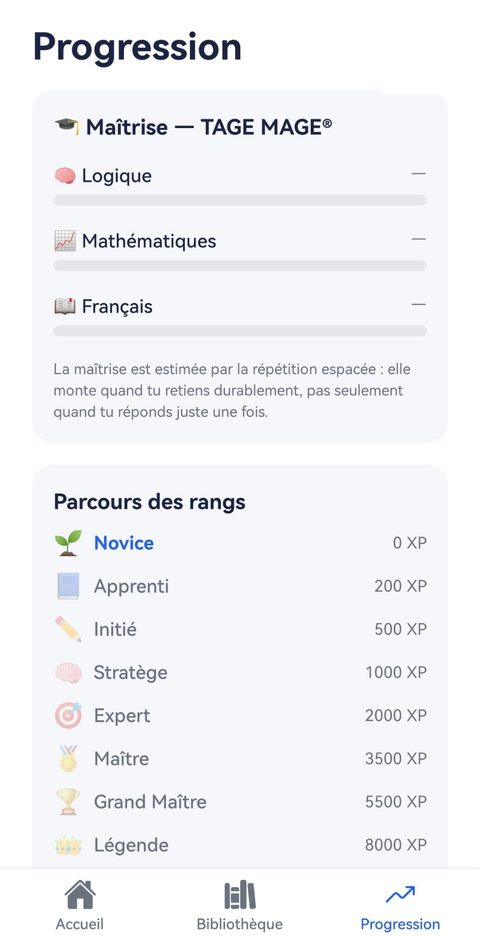Tap the open book icon beside Français

[x=65, y=306]
